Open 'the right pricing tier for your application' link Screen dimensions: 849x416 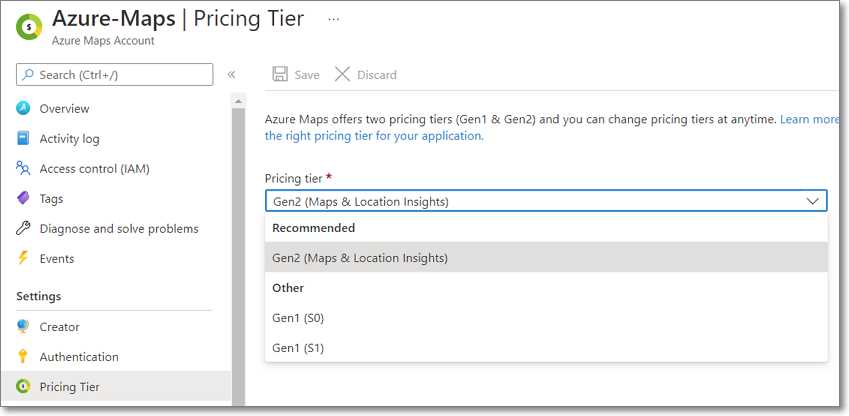coord(374,136)
